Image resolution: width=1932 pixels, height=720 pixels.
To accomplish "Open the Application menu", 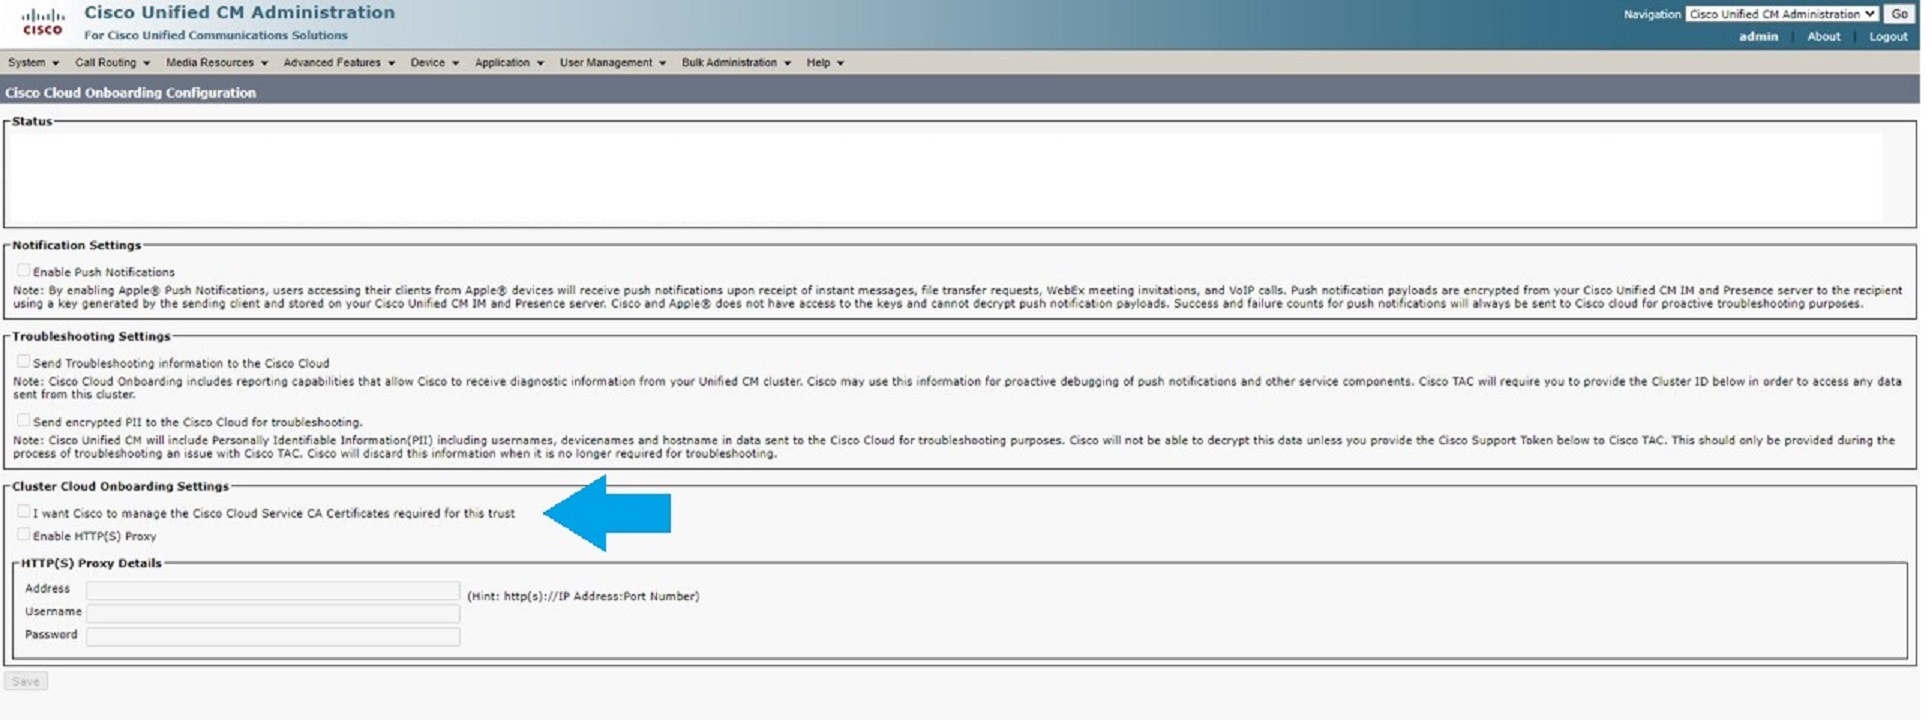I will coord(509,62).
